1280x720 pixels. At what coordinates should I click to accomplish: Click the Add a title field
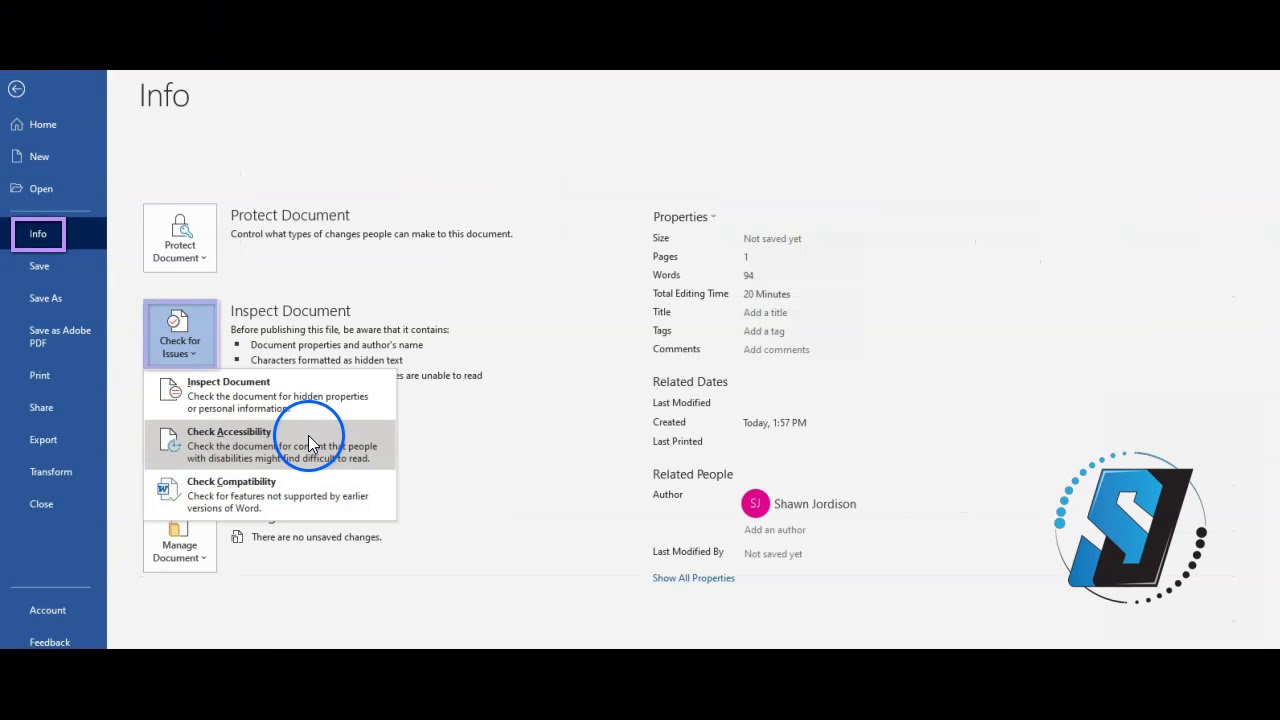pos(765,313)
